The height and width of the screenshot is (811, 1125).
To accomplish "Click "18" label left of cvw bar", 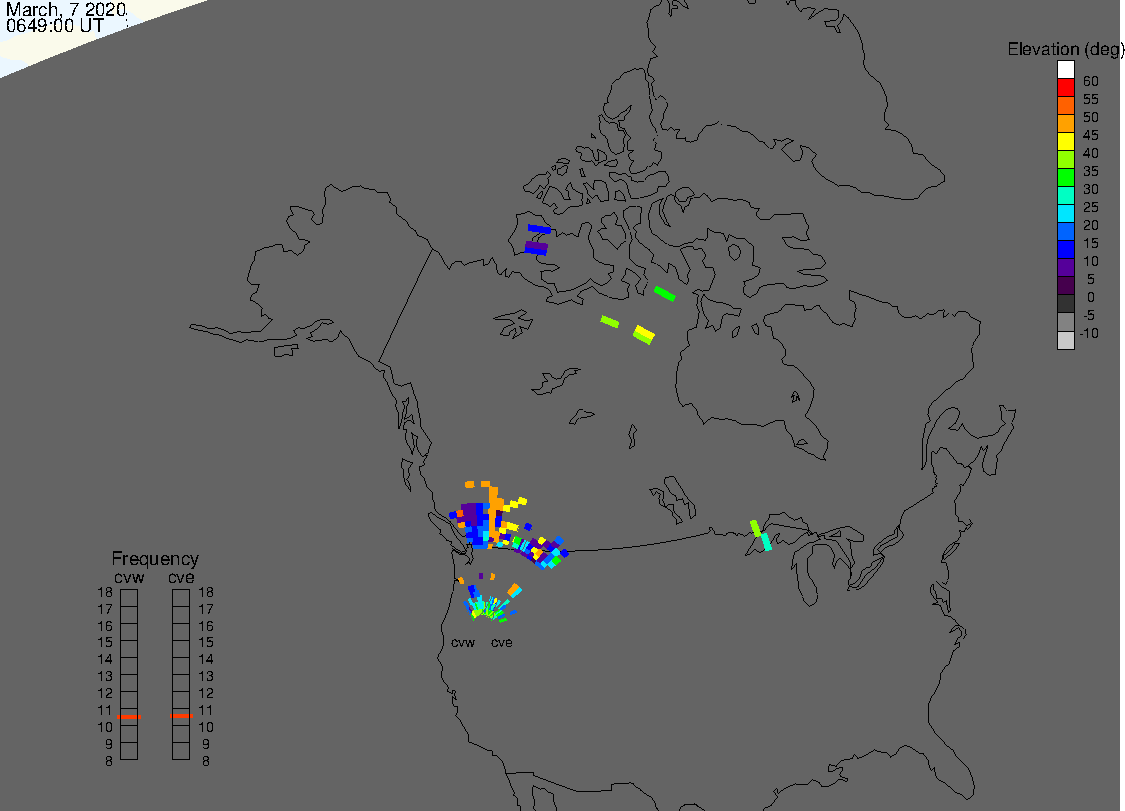I will click(105, 593).
